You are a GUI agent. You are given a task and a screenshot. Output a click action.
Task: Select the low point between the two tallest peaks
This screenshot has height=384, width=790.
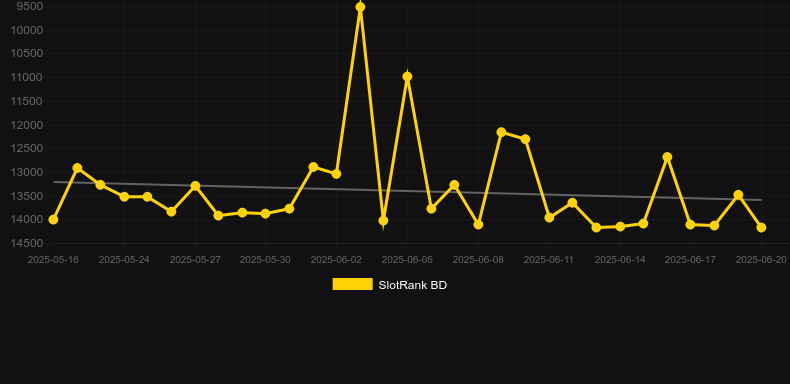tap(383, 221)
